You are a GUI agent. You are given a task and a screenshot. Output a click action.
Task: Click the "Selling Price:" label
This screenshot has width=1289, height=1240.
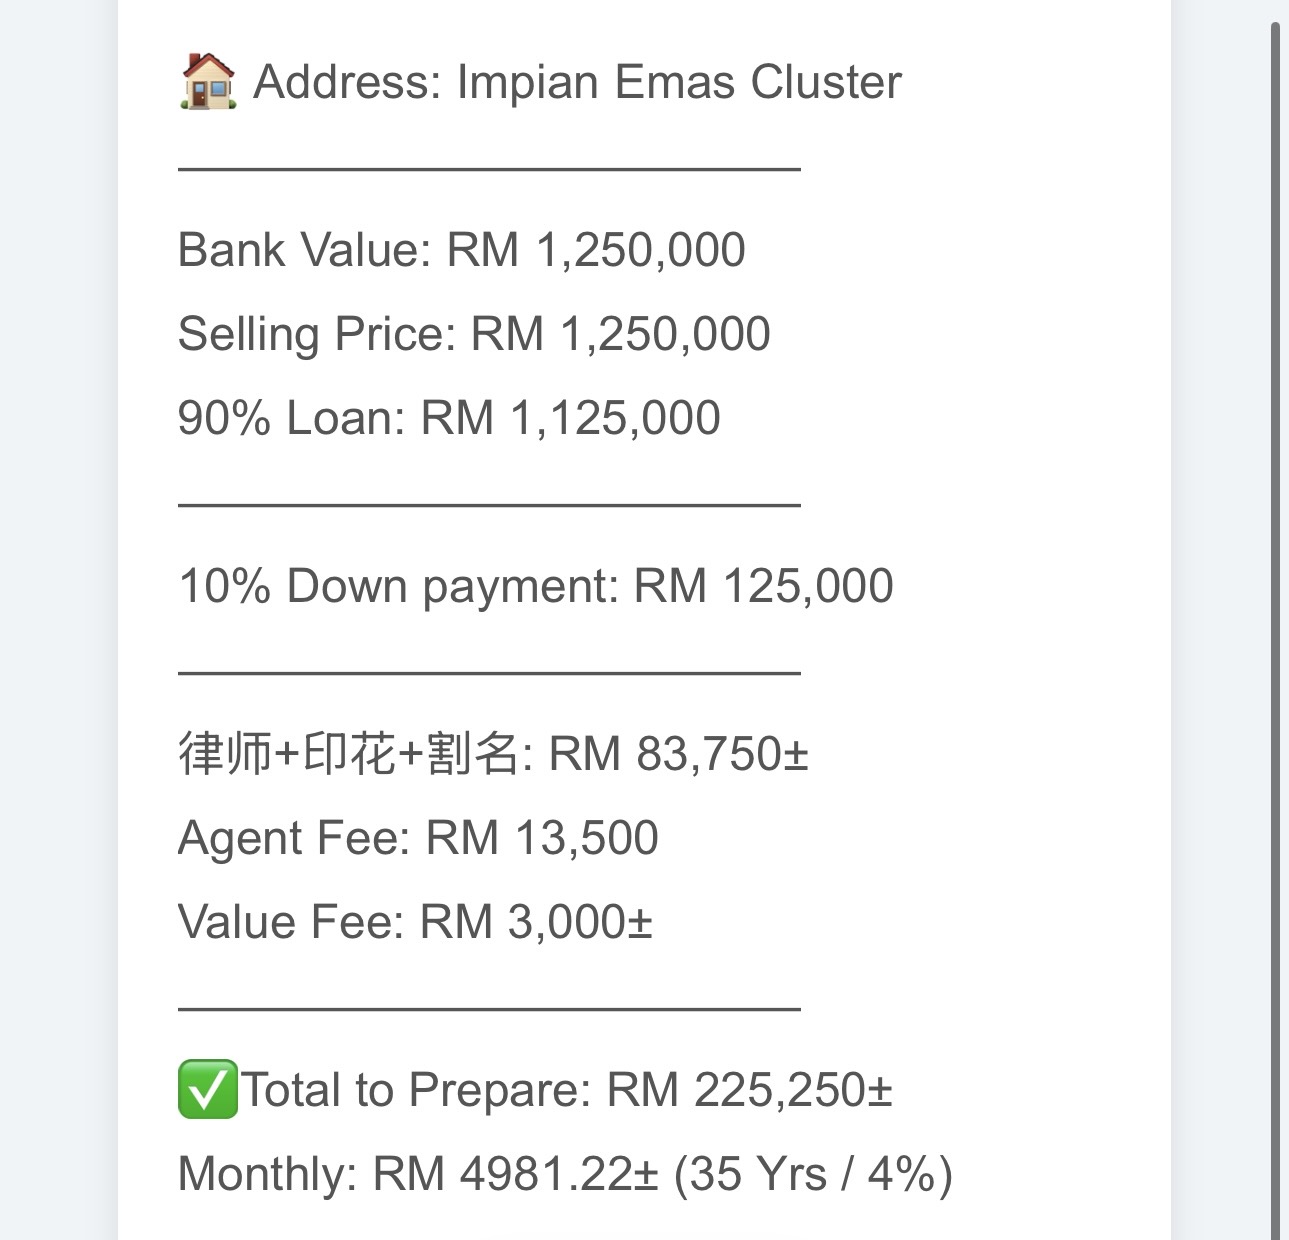(x=317, y=334)
